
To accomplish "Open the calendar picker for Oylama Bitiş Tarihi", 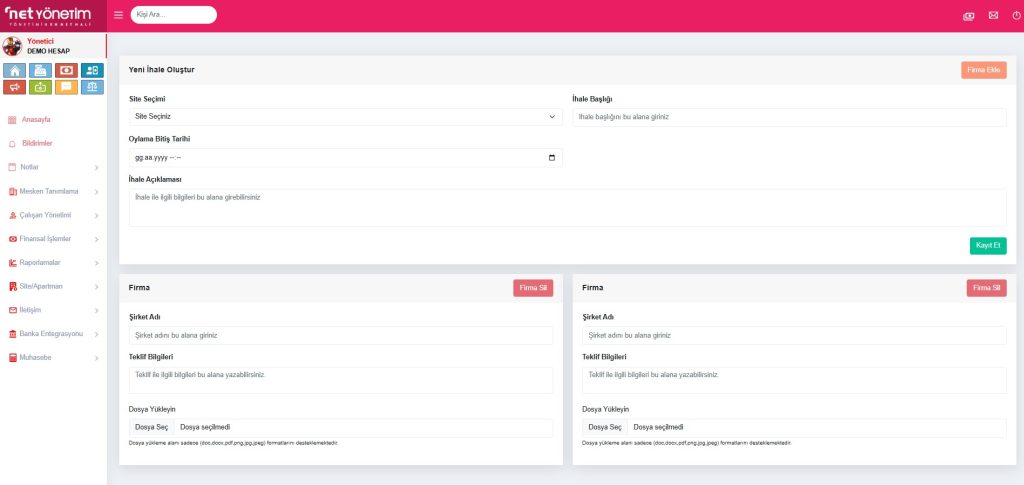I will coord(552,158).
